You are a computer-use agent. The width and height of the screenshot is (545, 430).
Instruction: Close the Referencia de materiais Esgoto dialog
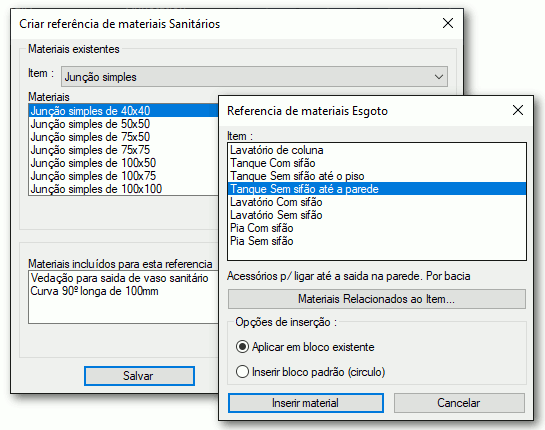coord(518,111)
